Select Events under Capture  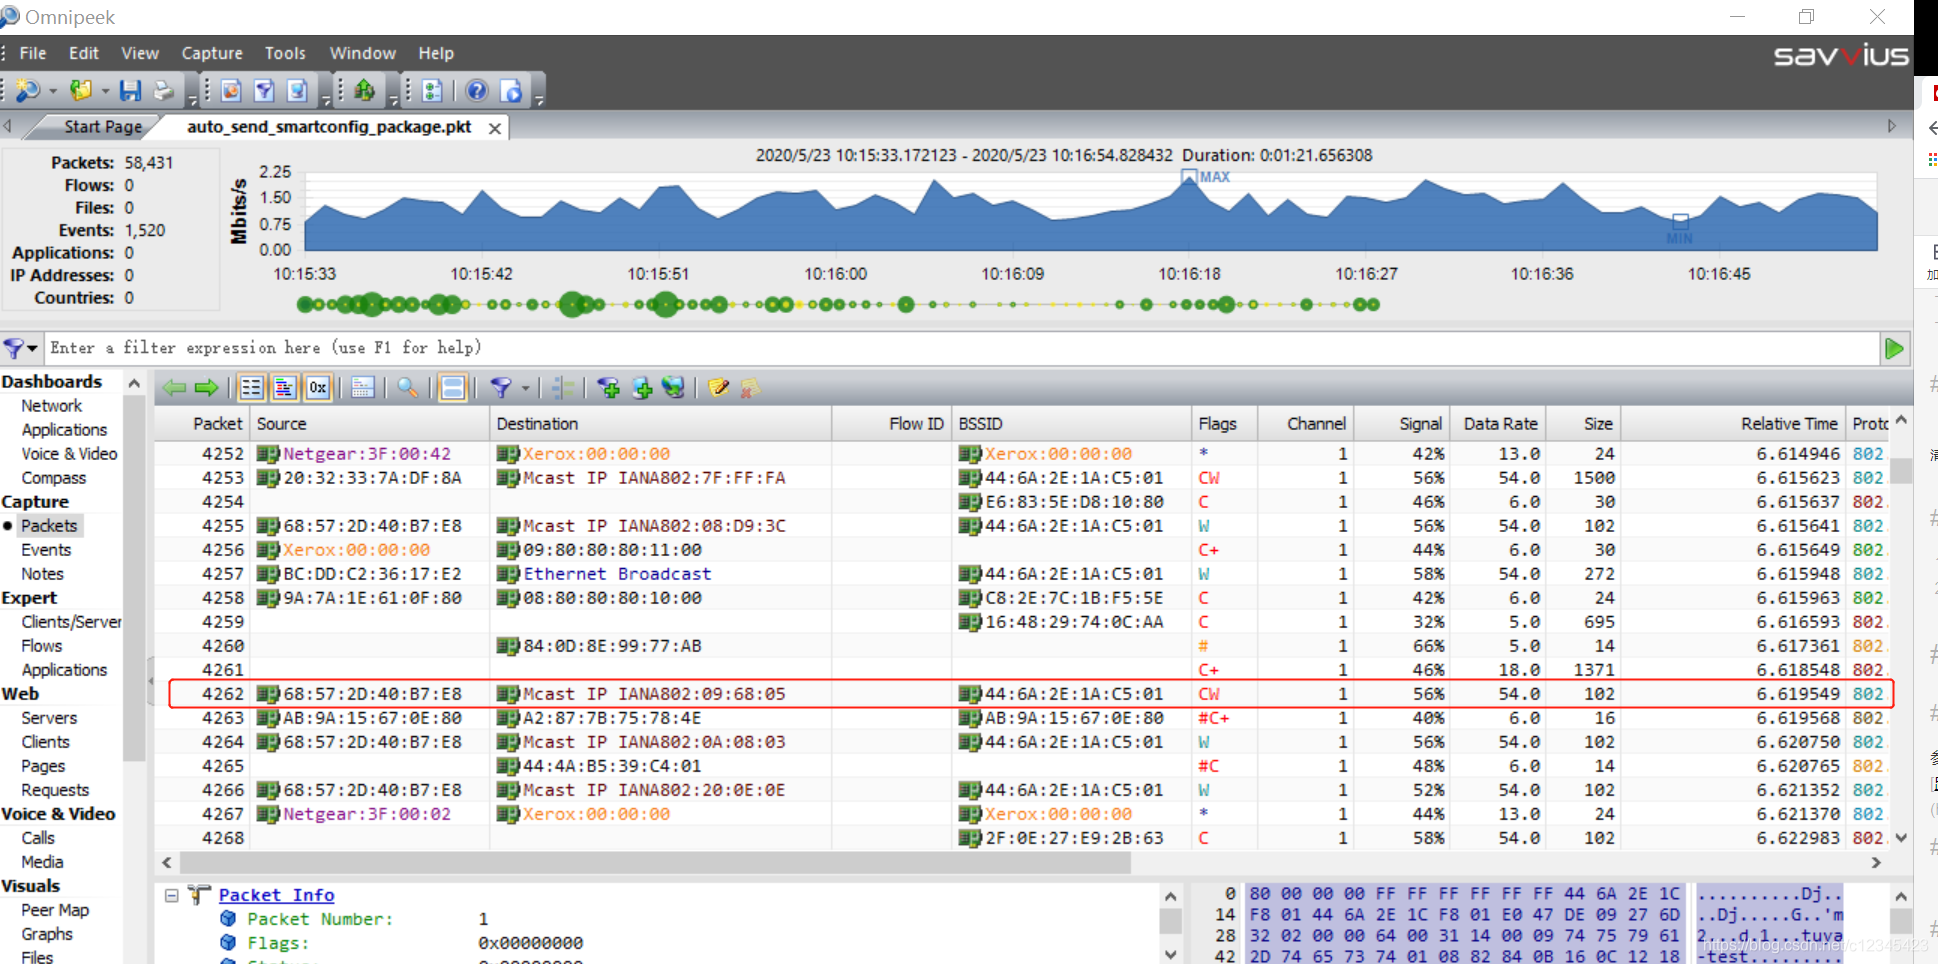pos(46,550)
